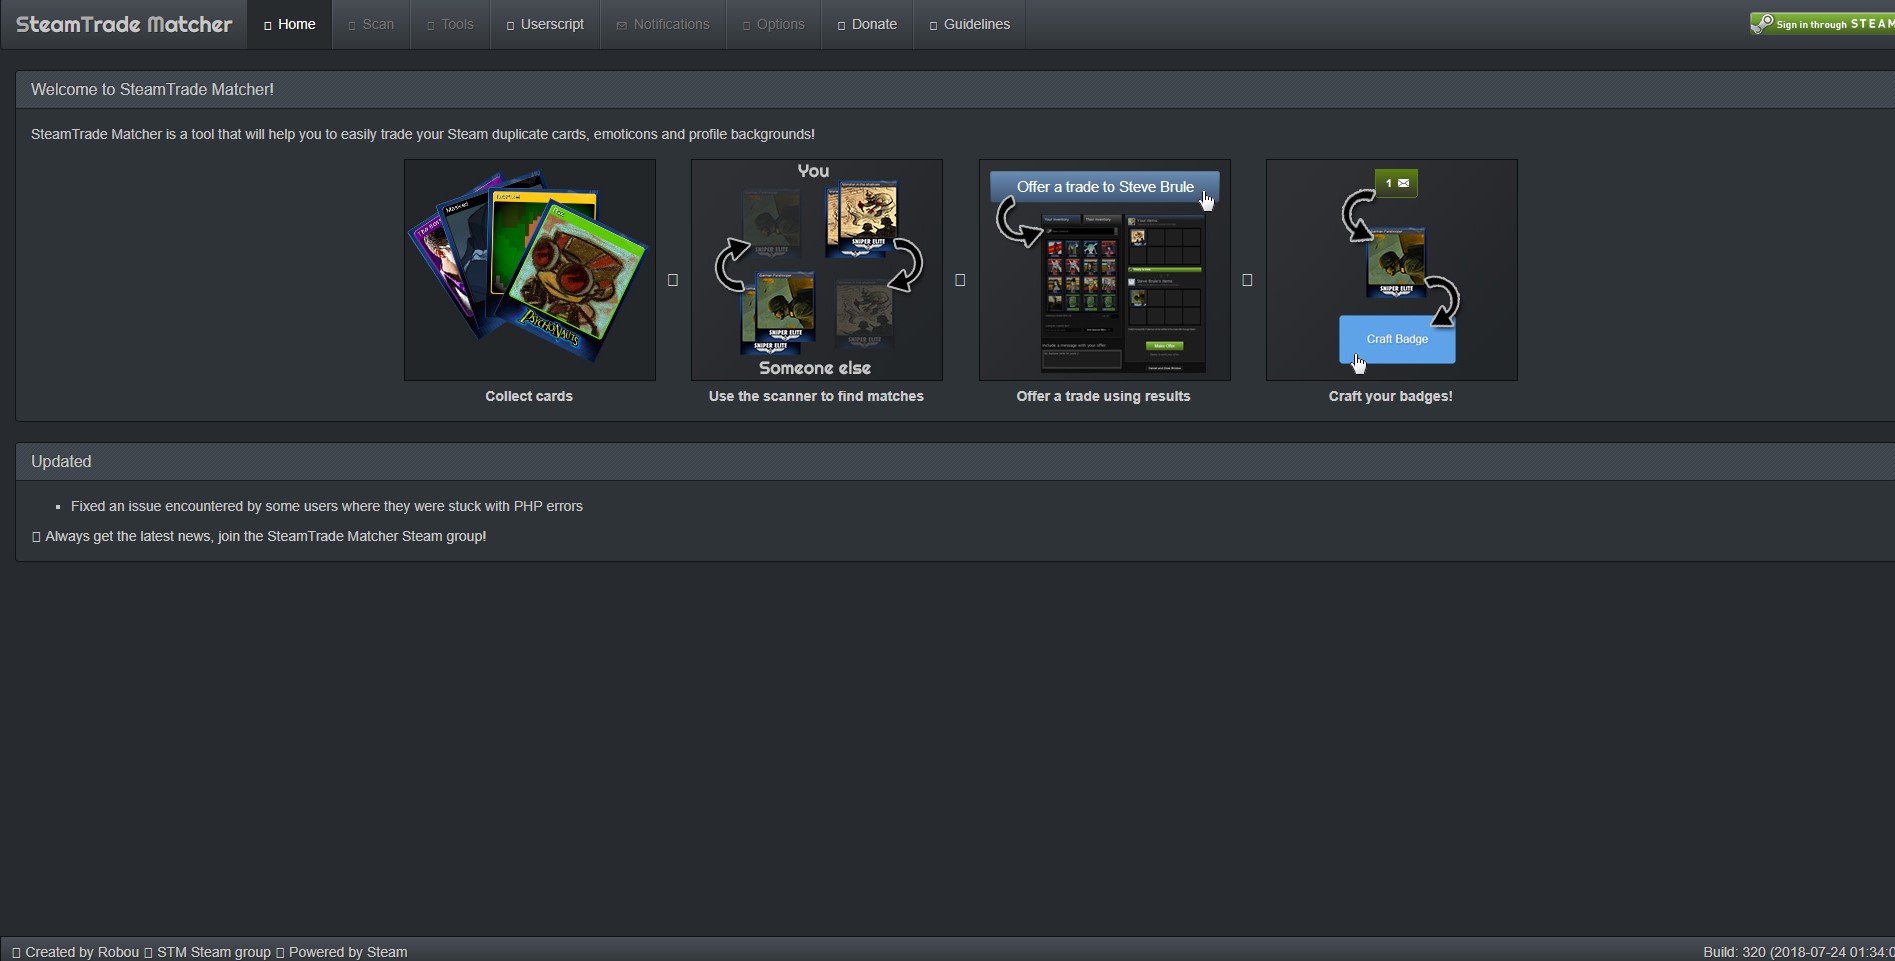Click the Build 320 version text
Viewport: 1895px width, 961px height.
[x=1798, y=952]
